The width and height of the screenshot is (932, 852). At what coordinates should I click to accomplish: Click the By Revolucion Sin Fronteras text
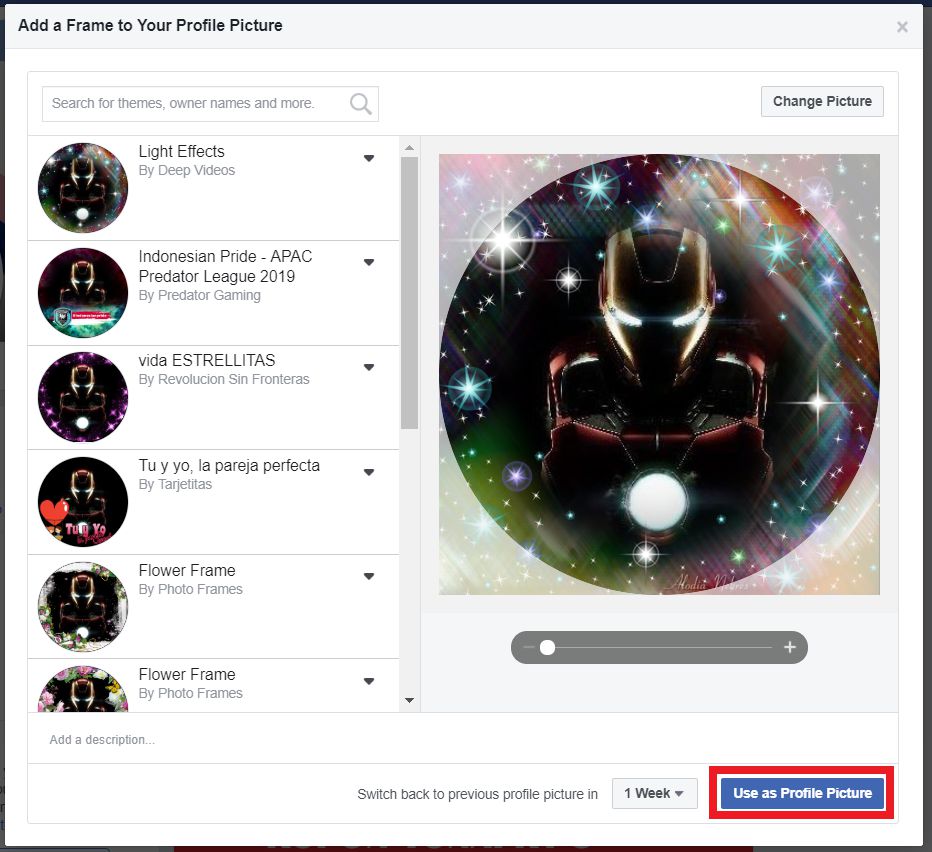[x=223, y=379]
